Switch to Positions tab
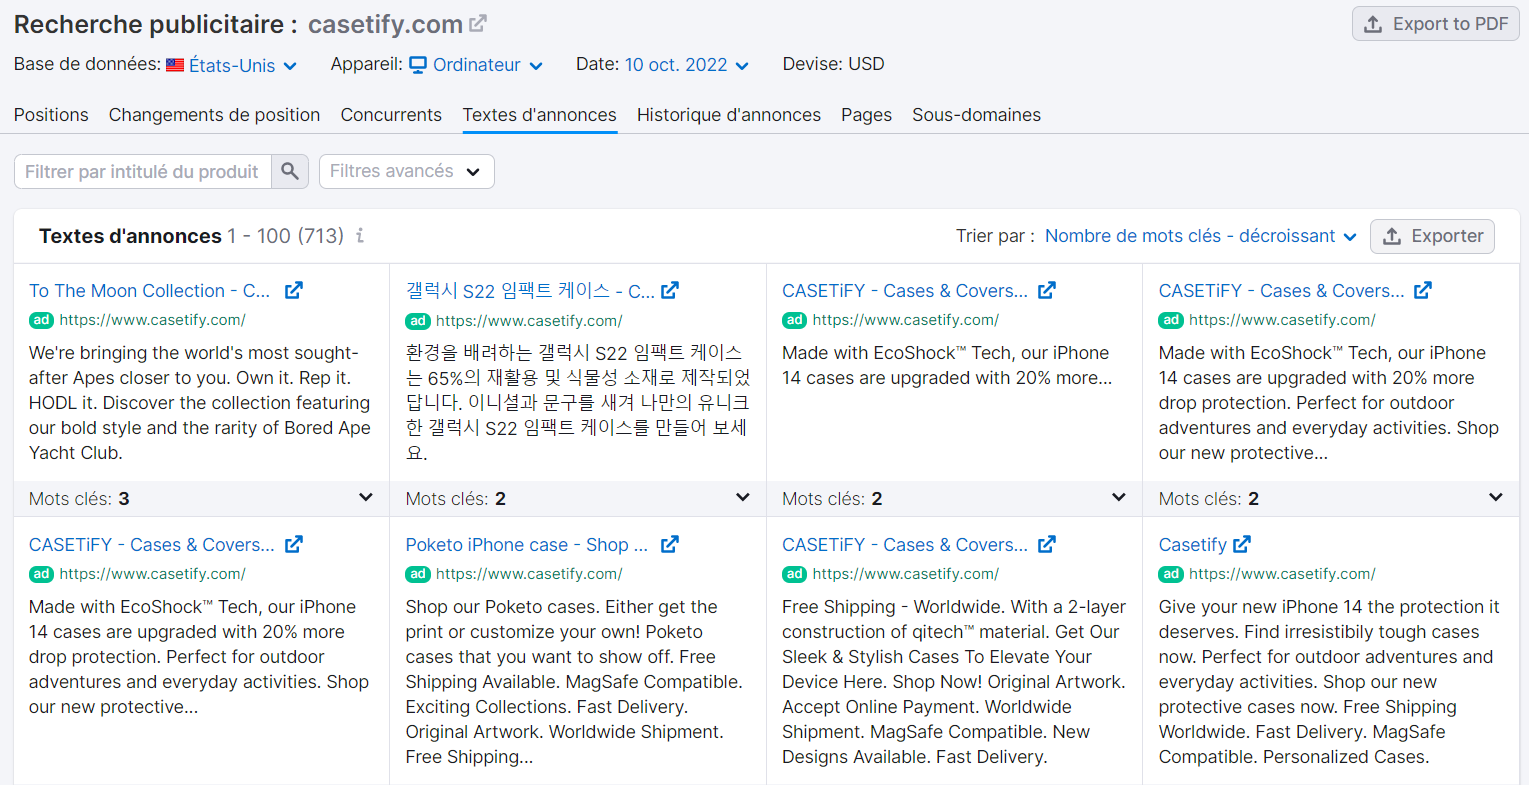The height and width of the screenshot is (785, 1529). (51, 115)
